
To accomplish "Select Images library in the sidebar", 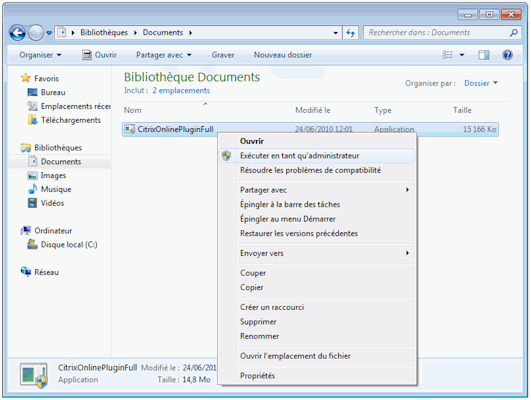I will (x=47, y=175).
